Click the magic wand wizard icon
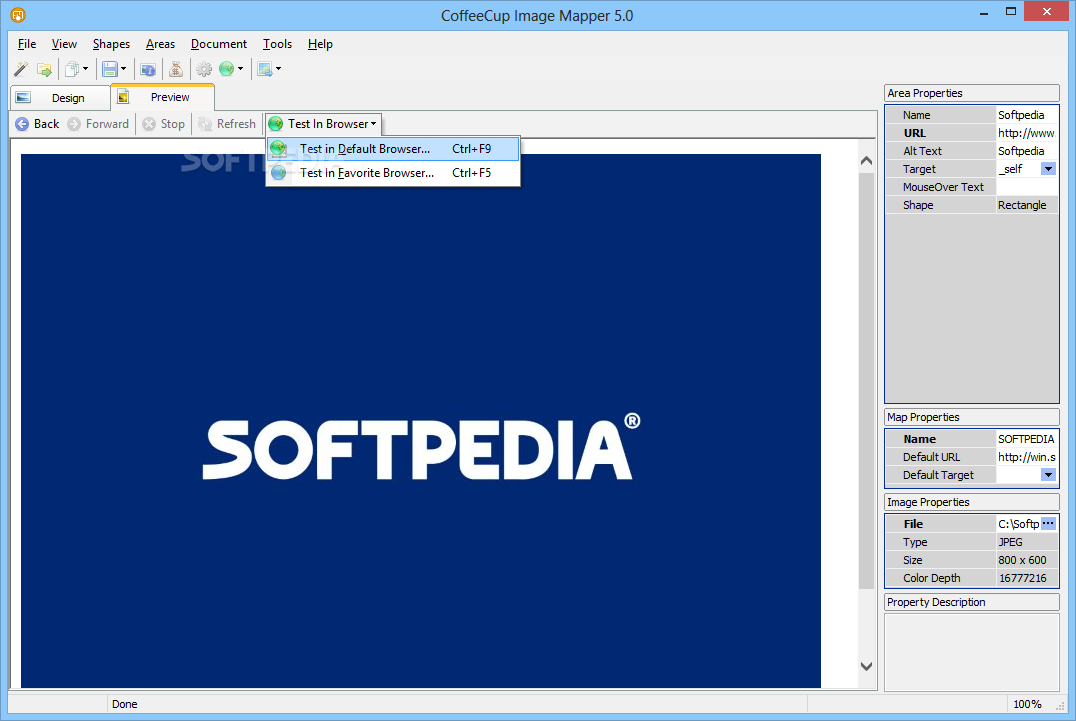1076x721 pixels. tap(21, 69)
